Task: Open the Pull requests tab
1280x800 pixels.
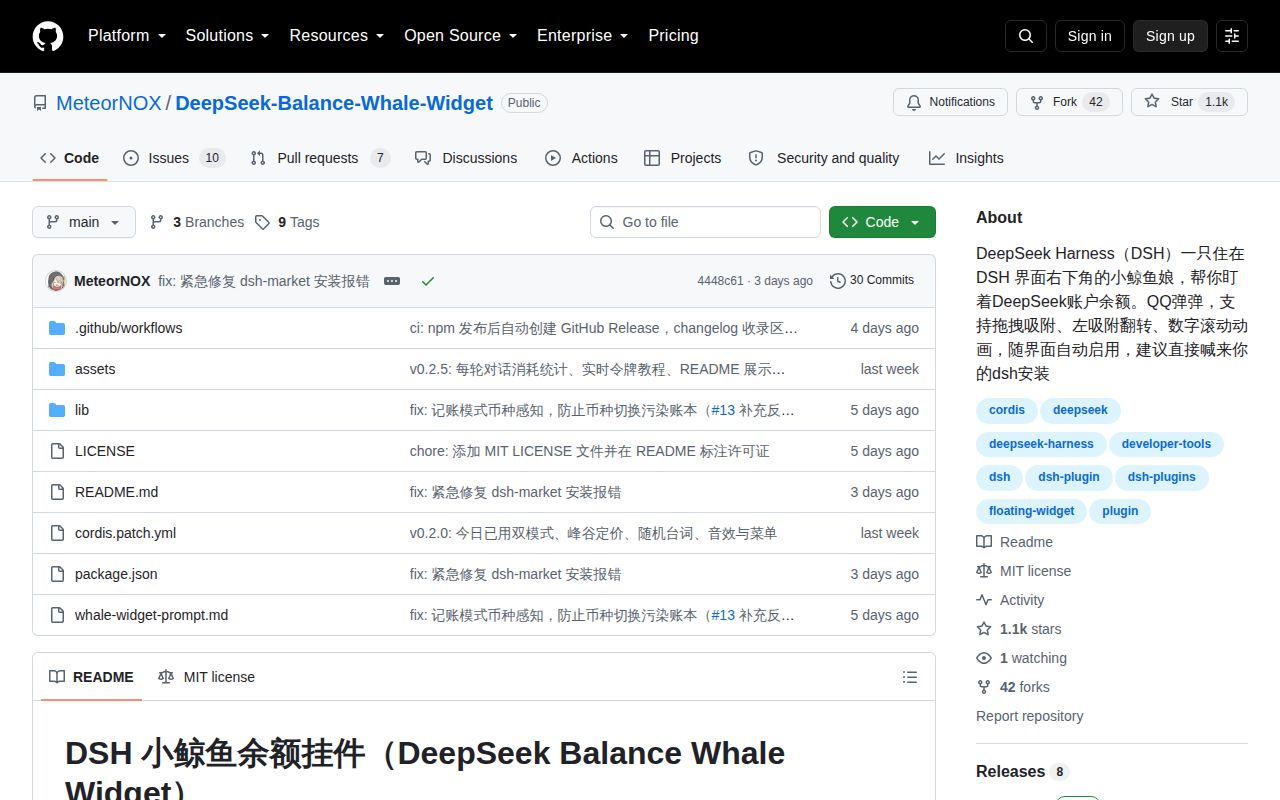Action: [320, 158]
